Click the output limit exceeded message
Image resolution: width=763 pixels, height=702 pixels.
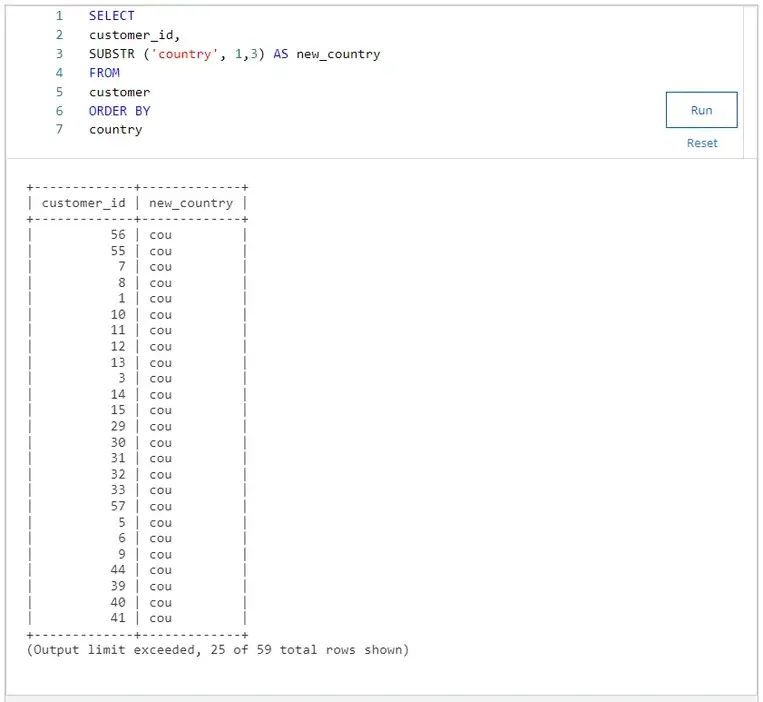[218, 650]
